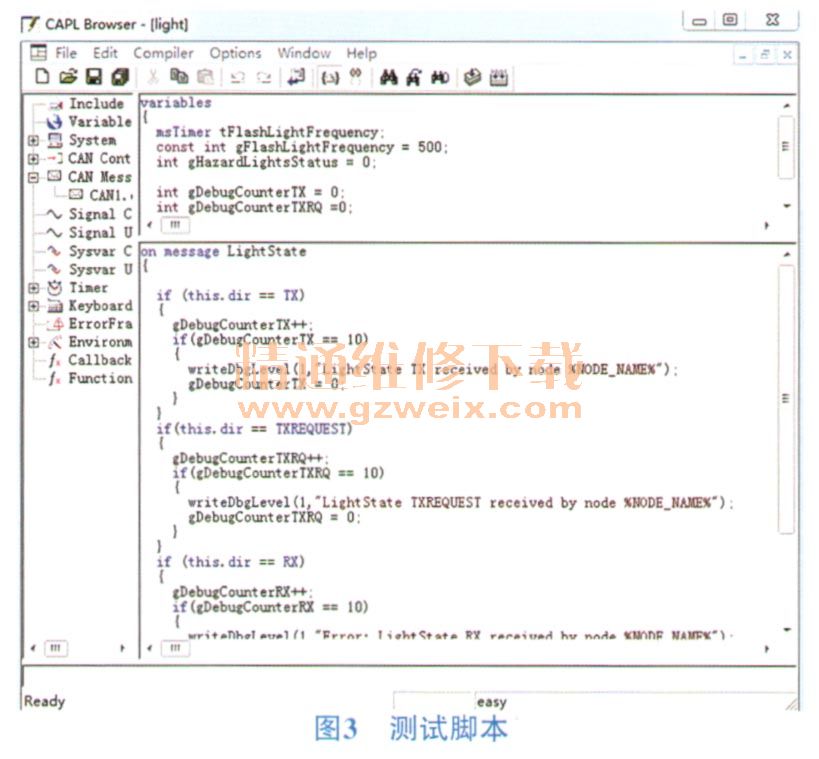Screen dimensions: 819x759
Task: Expand the CAN Cont tree node
Action: click(33, 159)
